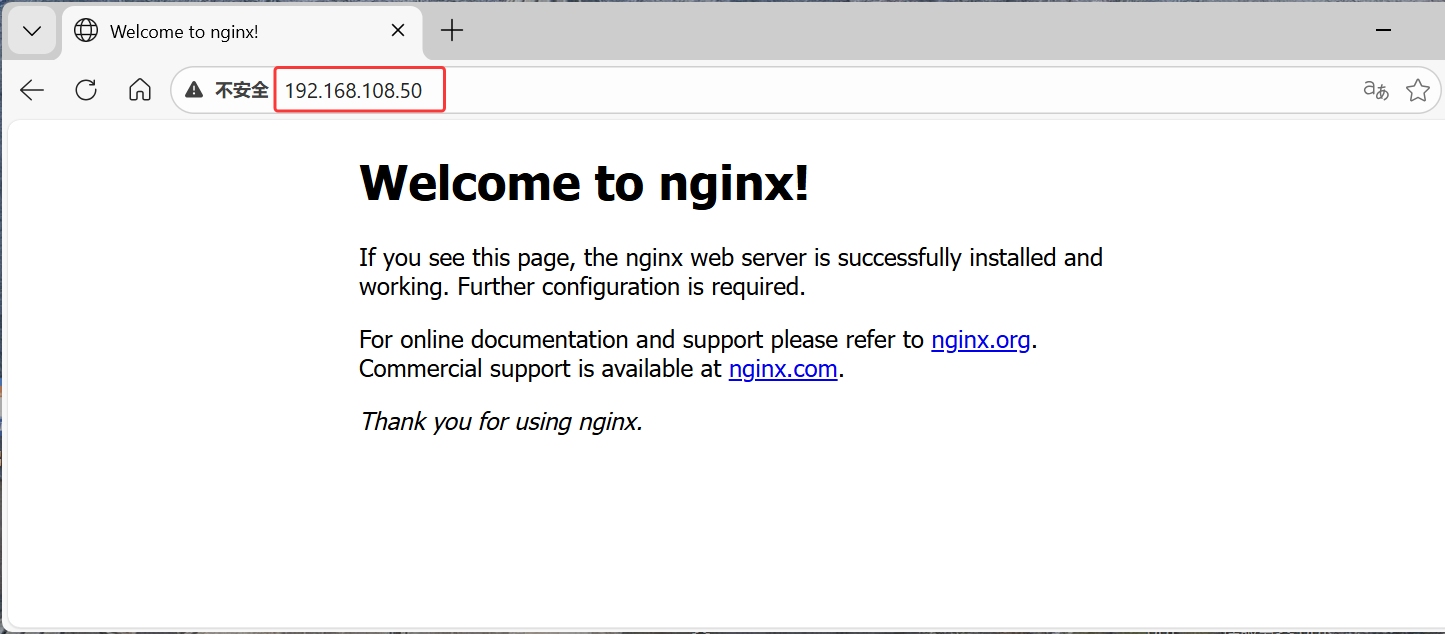Open the nginx.org link
Screen dimensions: 1445x634
tap(981, 340)
